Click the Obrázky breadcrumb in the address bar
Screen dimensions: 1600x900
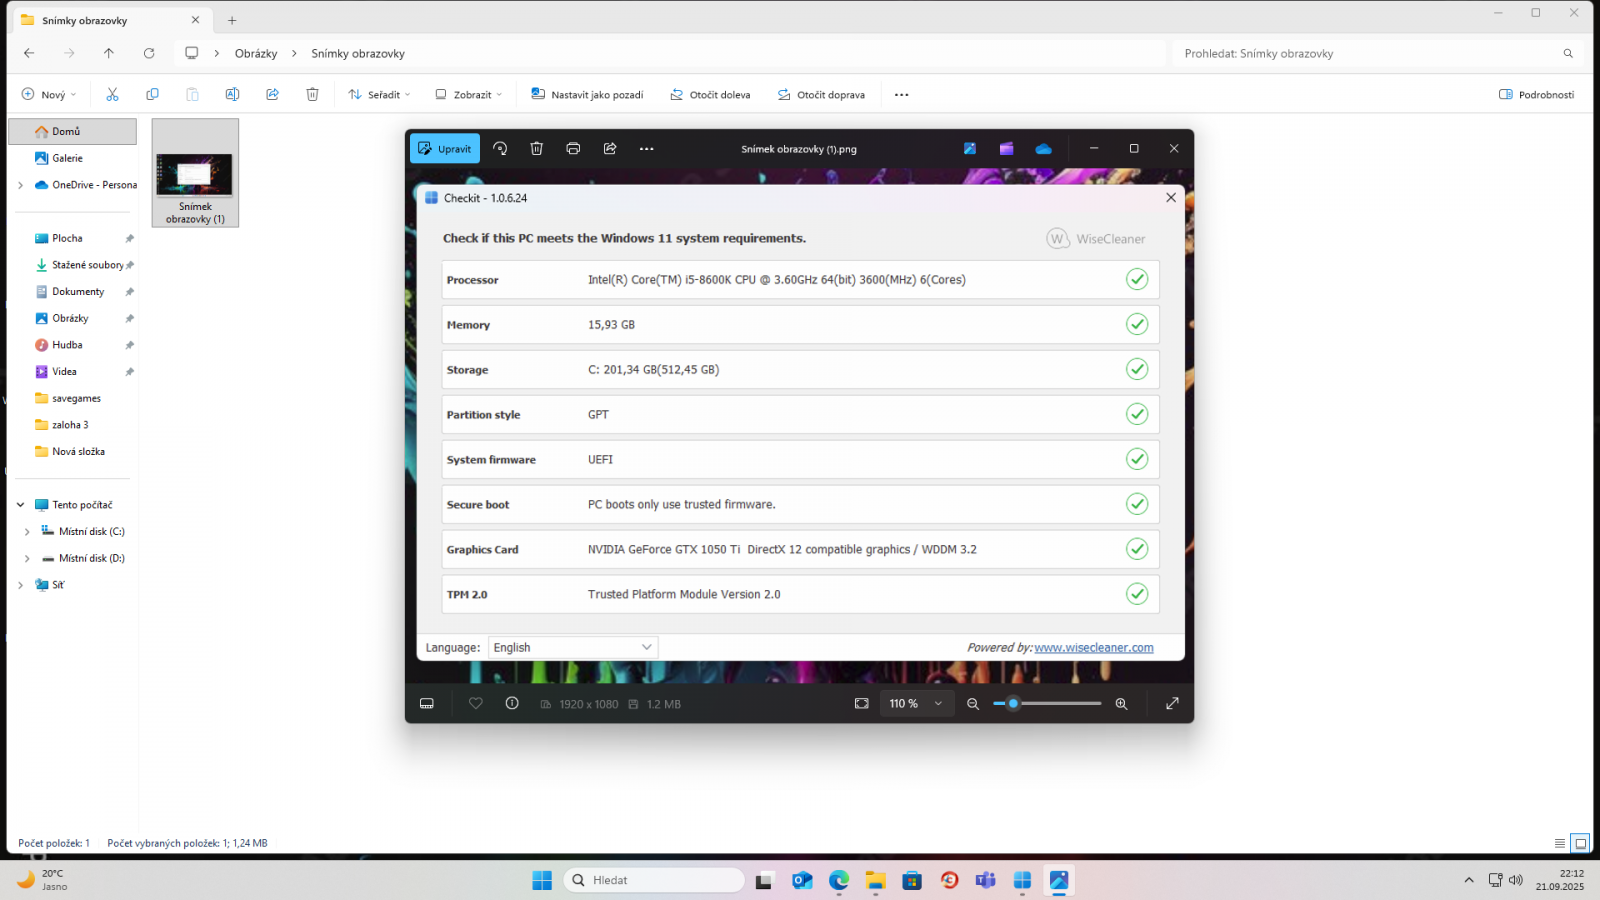click(256, 54)
